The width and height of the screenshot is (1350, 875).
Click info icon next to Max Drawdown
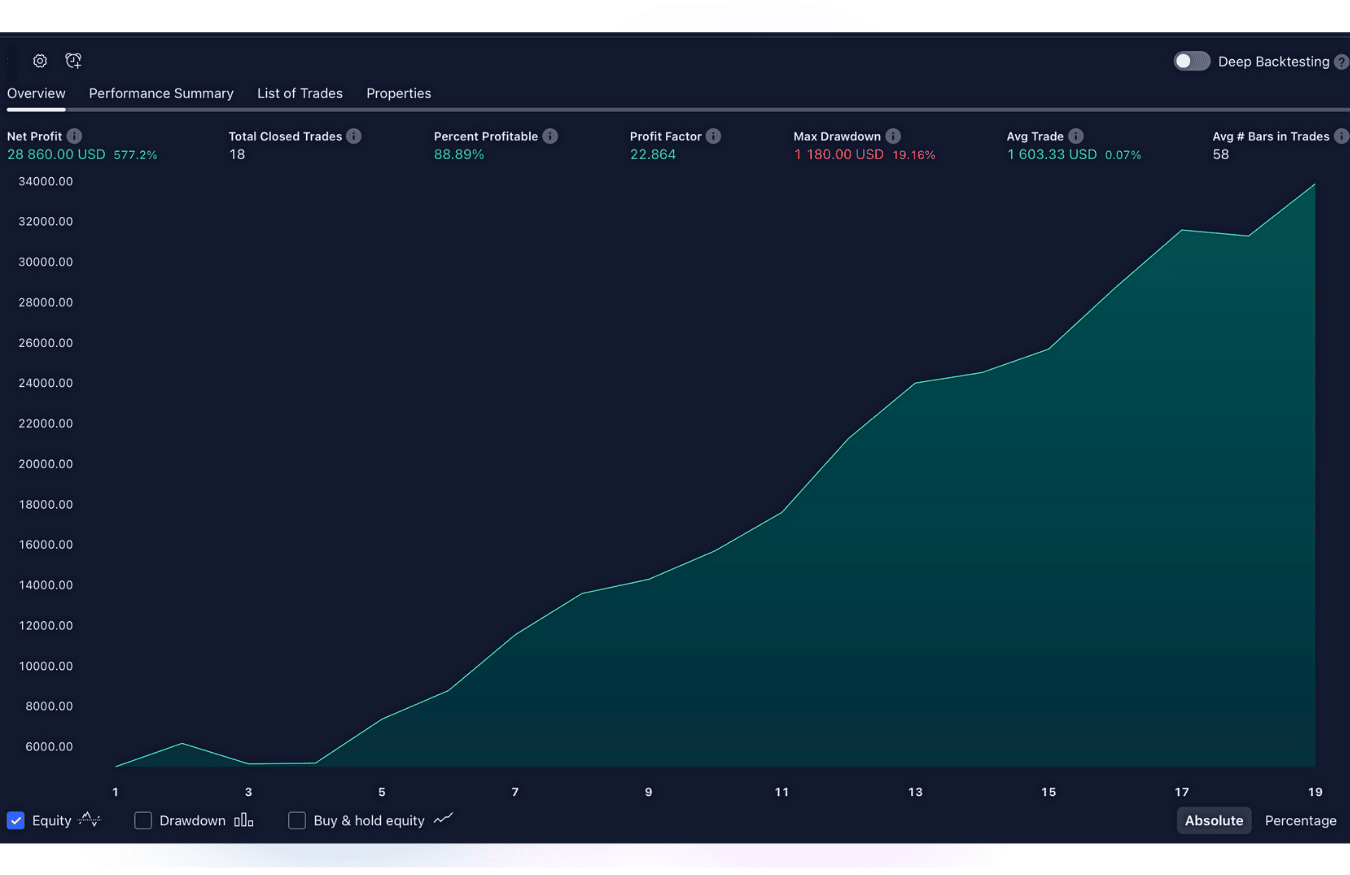point(893,136)
